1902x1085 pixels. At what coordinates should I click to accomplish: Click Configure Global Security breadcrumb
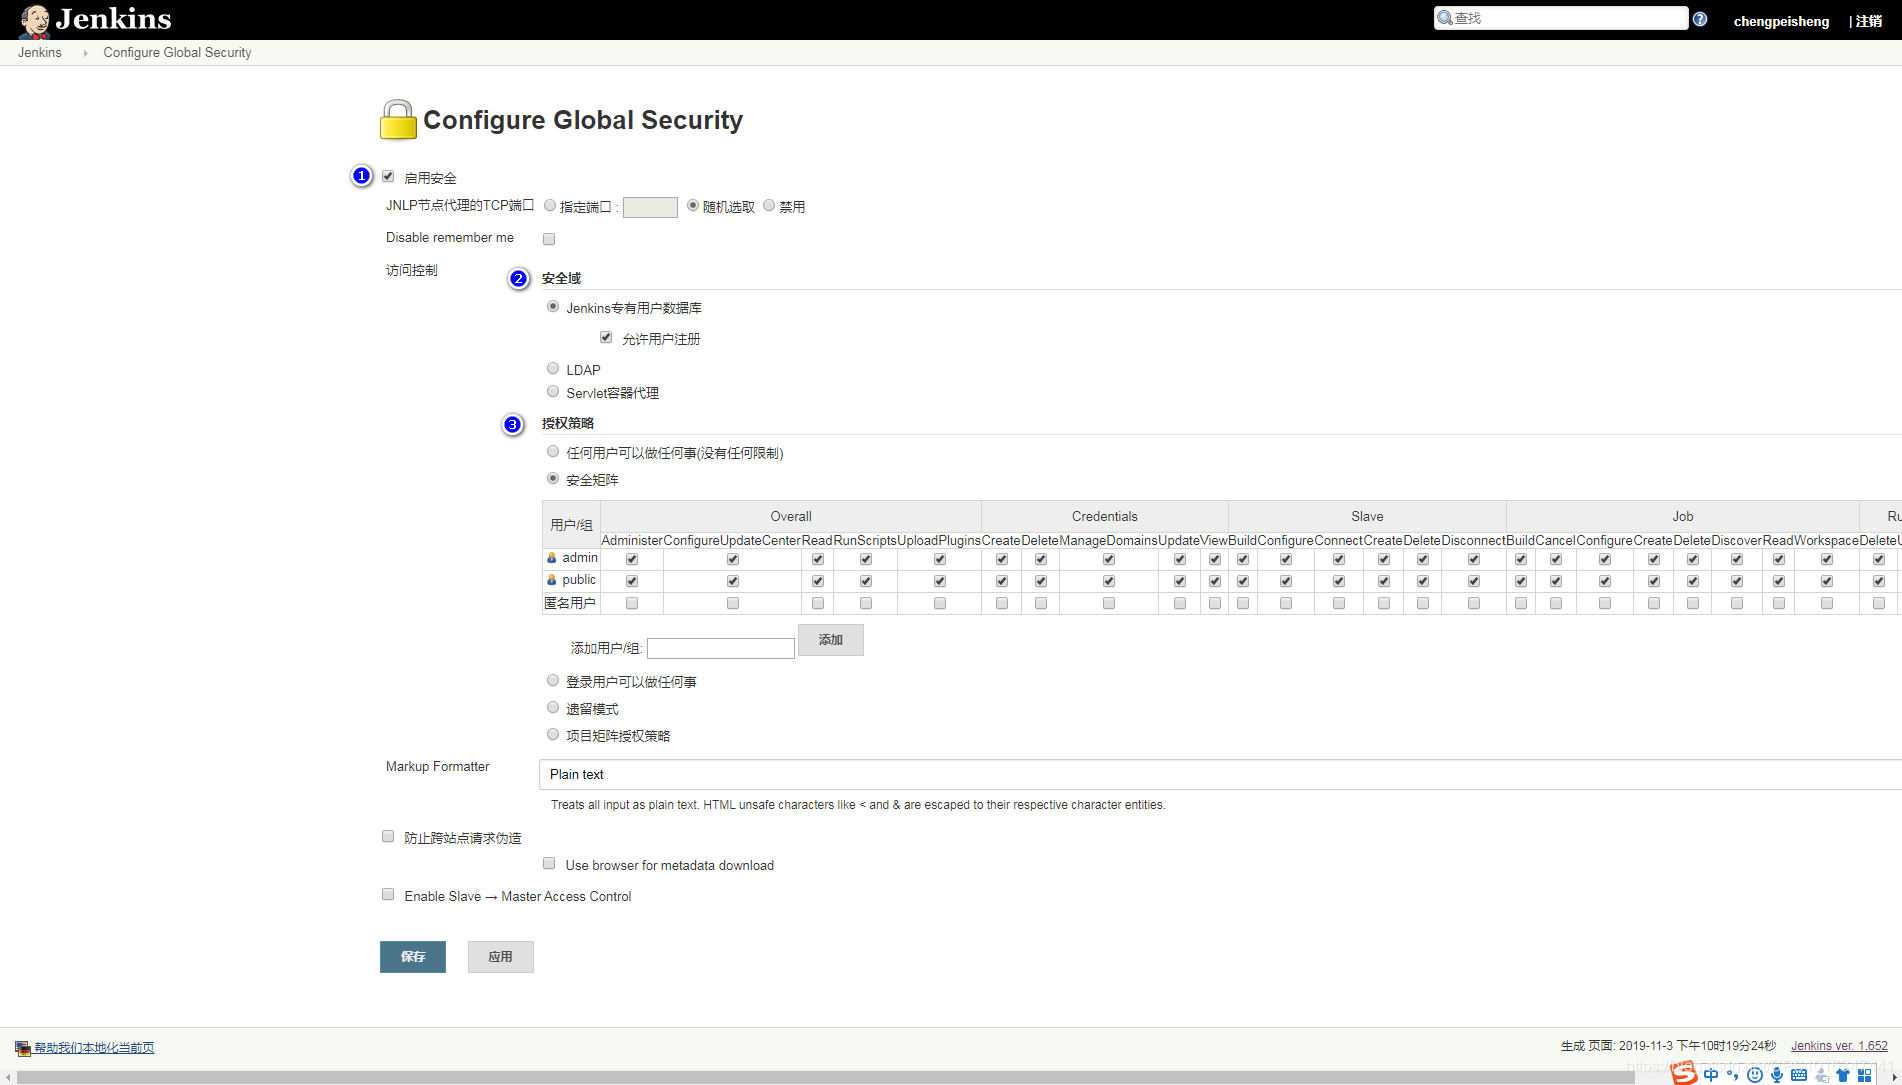coord(177,53)
